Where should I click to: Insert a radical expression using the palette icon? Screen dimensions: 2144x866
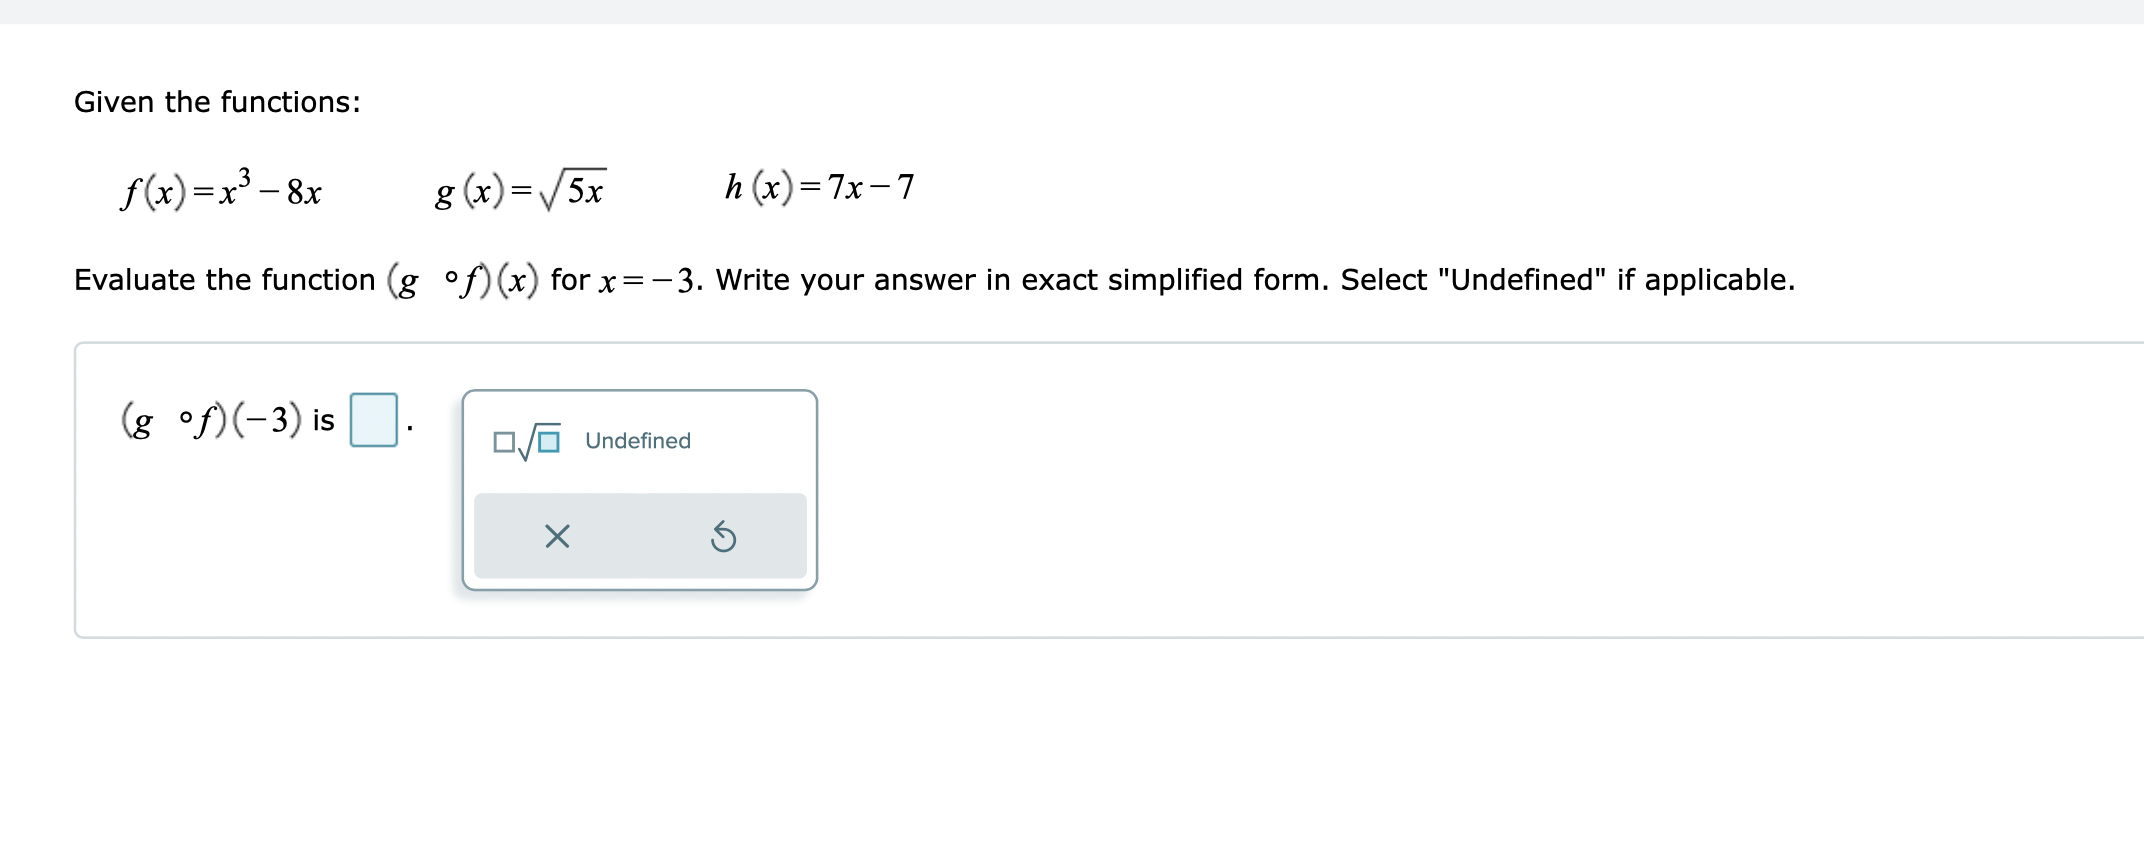[527, 439]
